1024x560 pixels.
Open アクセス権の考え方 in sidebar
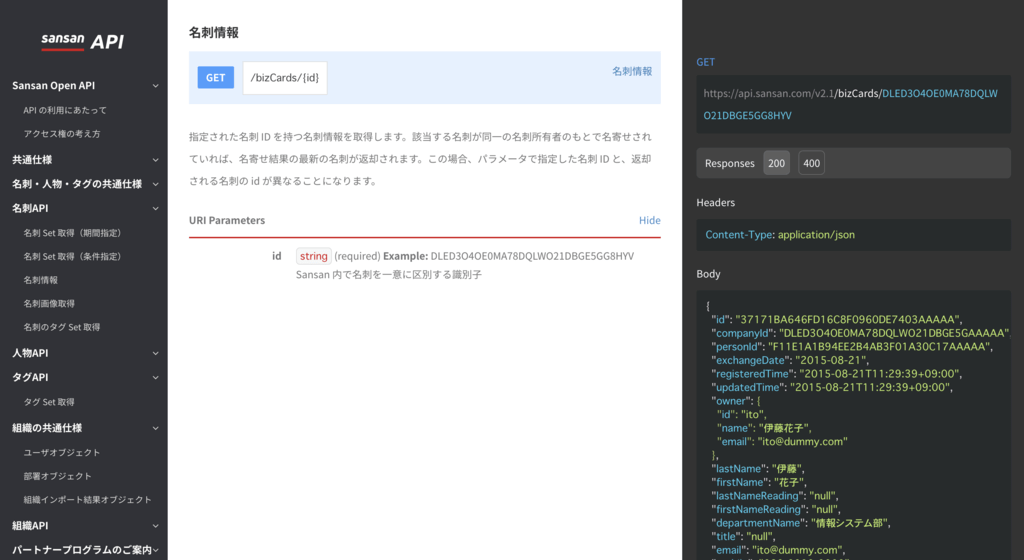[62, 134]
